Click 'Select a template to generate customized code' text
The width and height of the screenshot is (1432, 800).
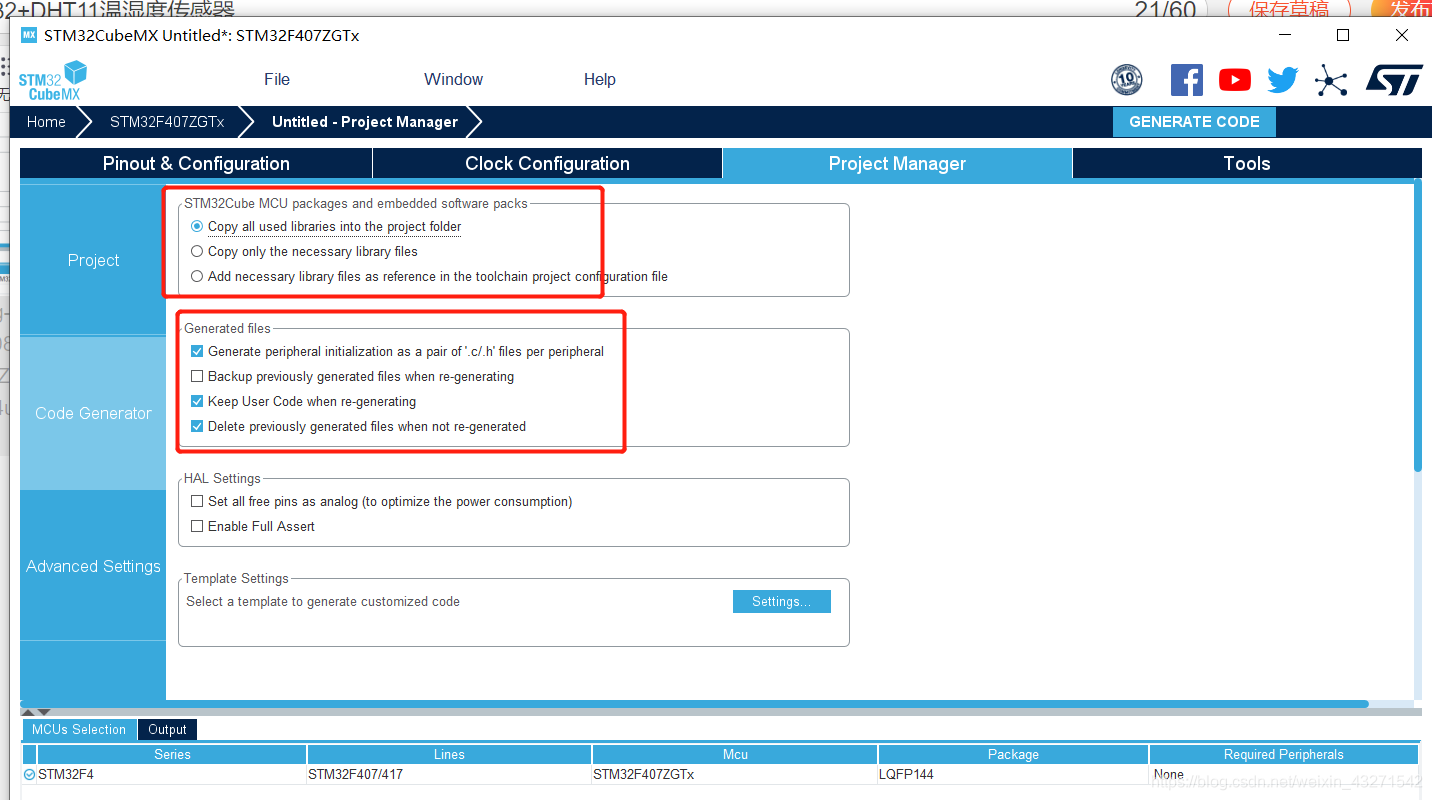click(323, 602)
